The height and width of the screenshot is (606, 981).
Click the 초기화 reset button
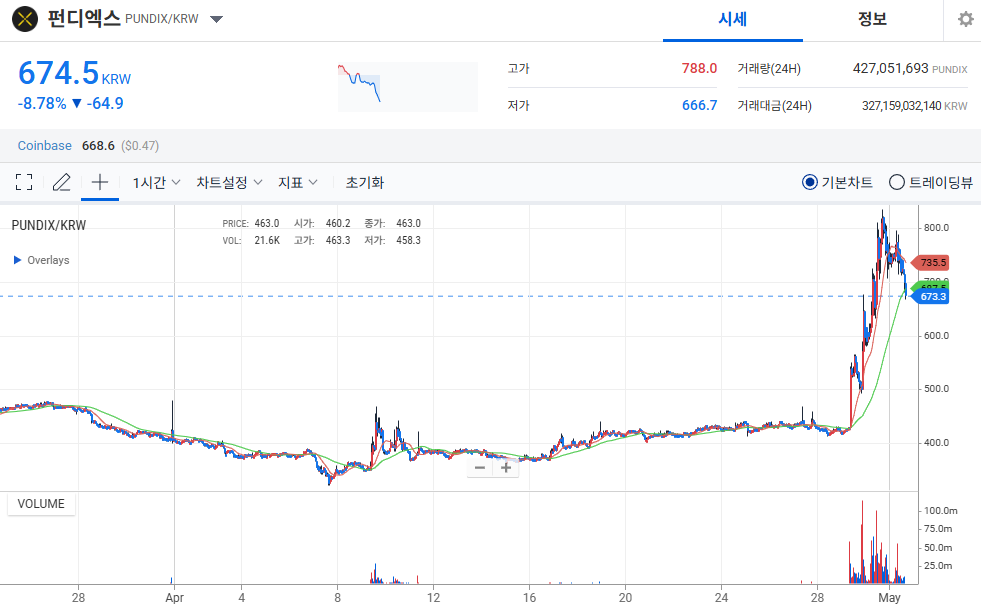point(365,183)
